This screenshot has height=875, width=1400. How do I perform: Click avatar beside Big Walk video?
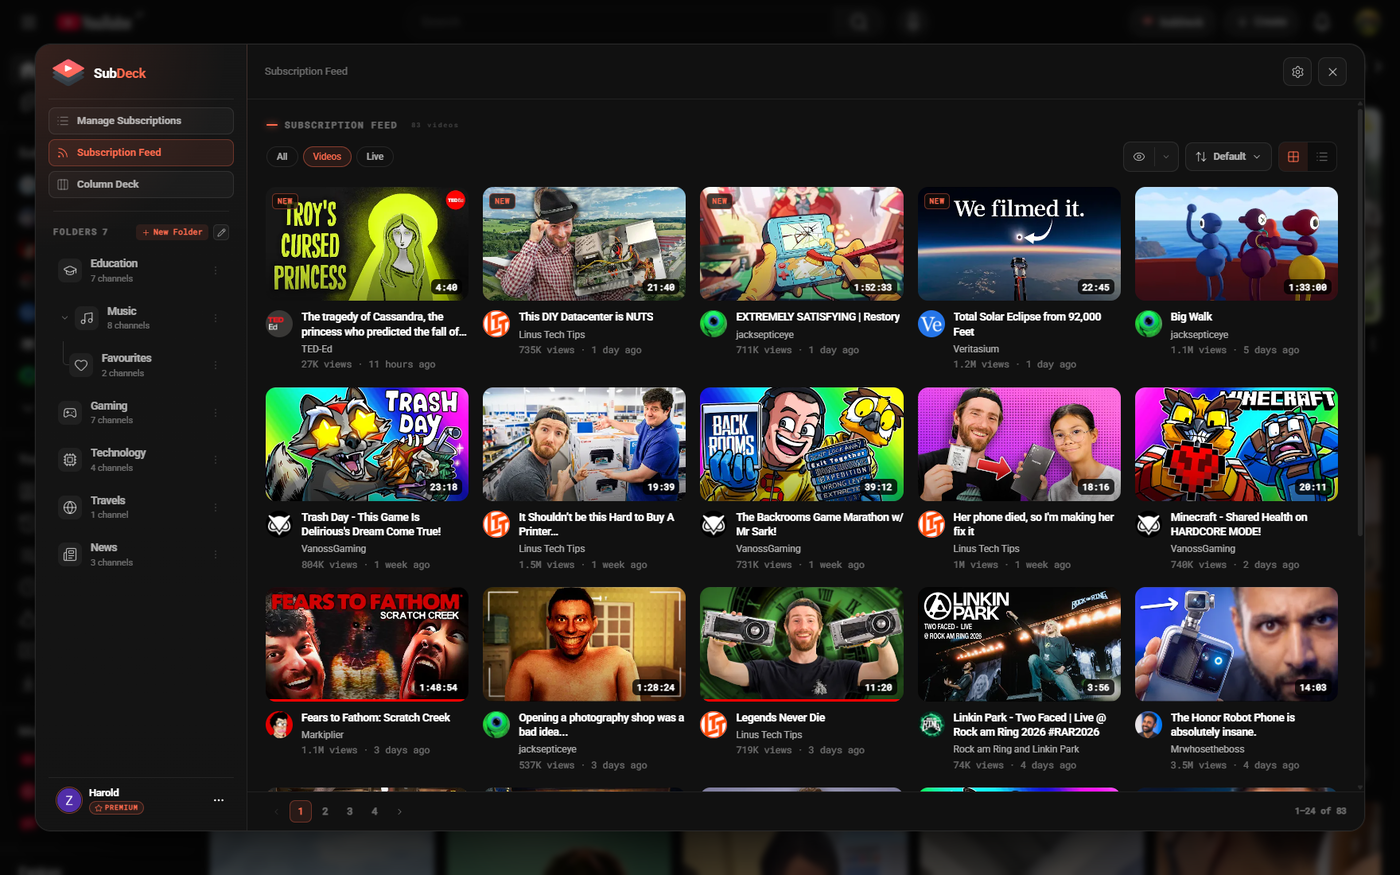pos(1148,323)
